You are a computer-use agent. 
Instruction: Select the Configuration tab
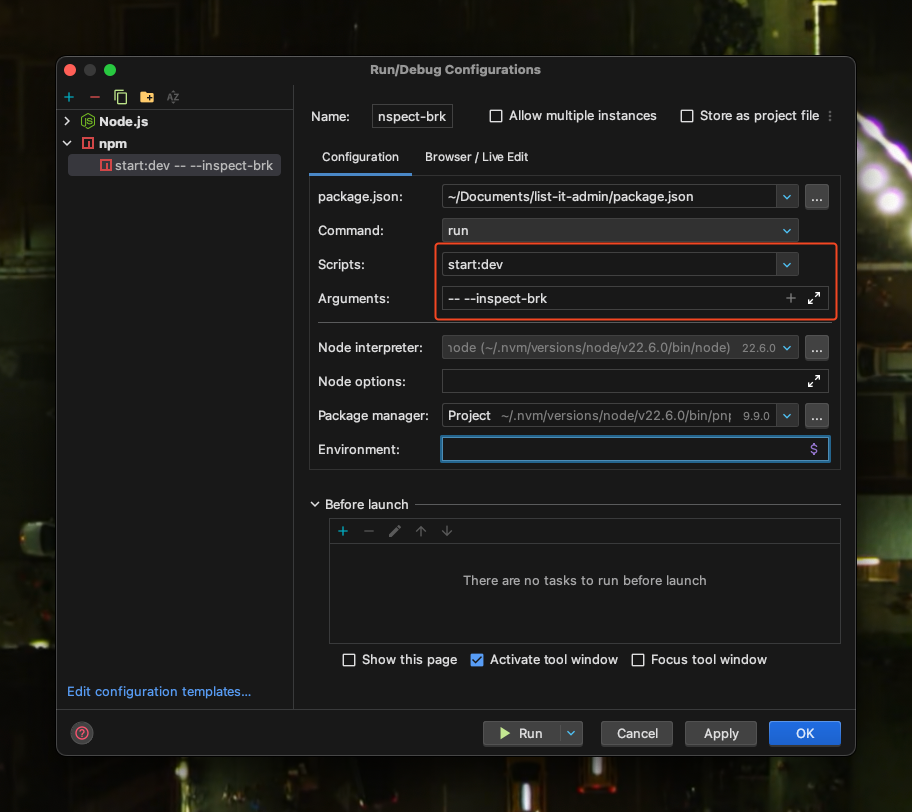[360, 157]
